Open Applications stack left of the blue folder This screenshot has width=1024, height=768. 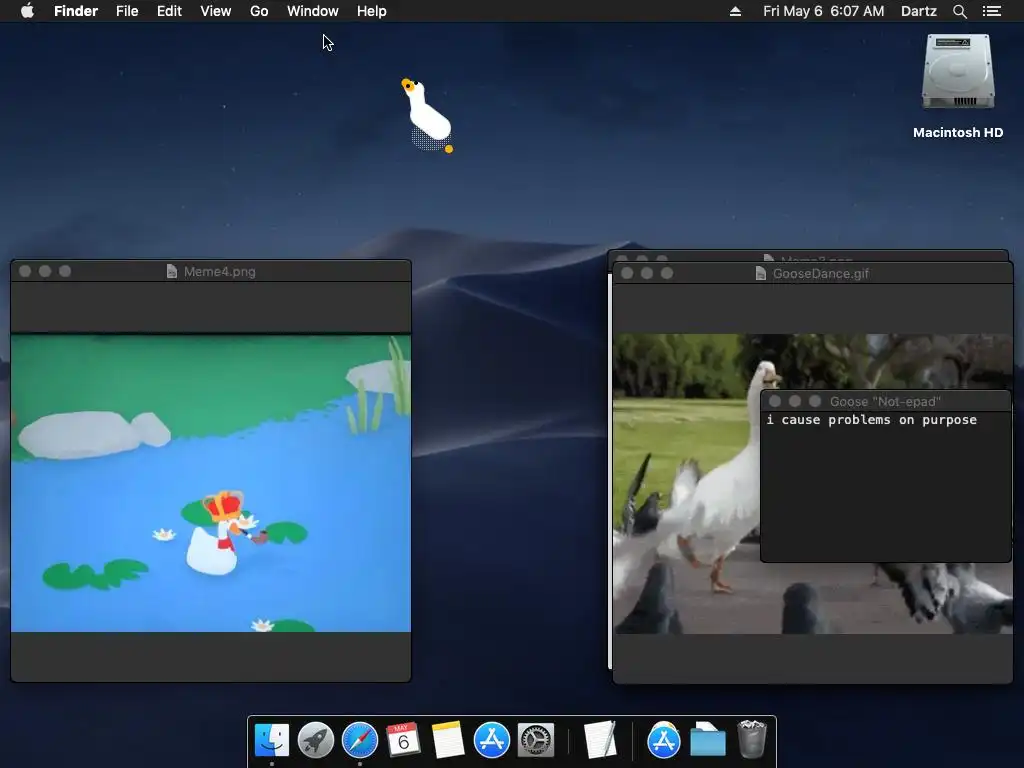click(664, 740)
